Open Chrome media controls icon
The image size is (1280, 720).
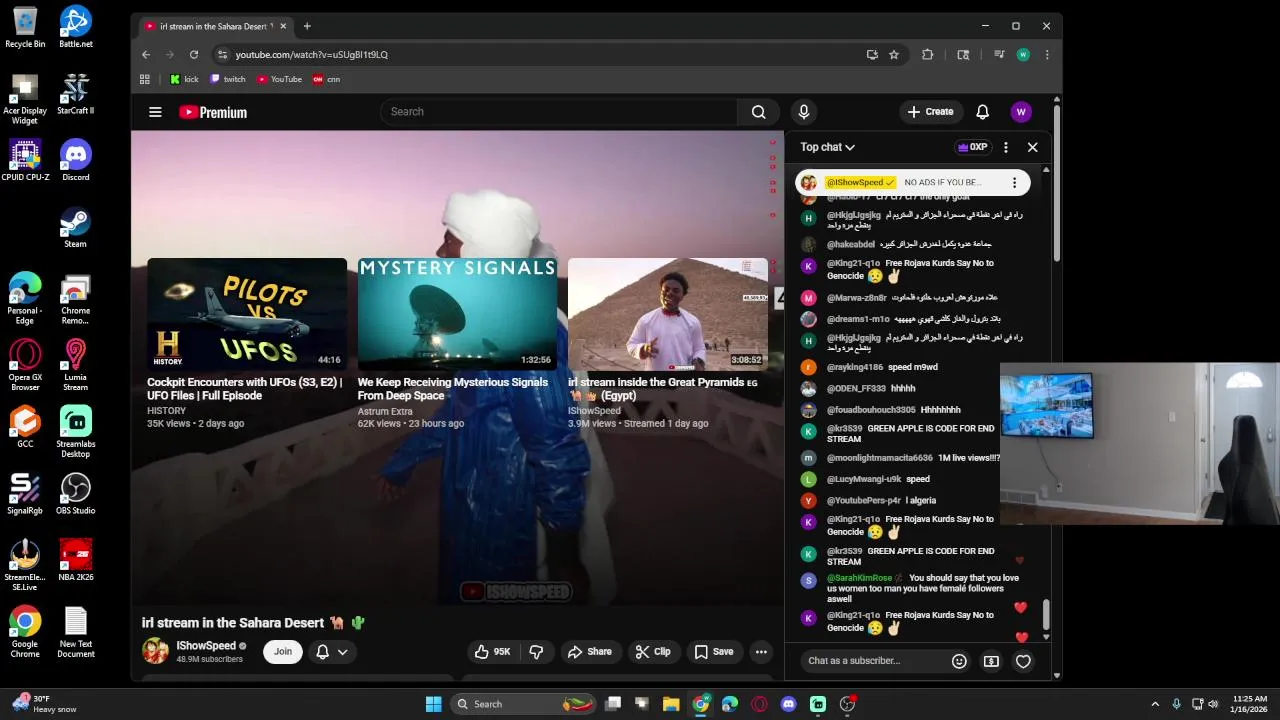999,55
